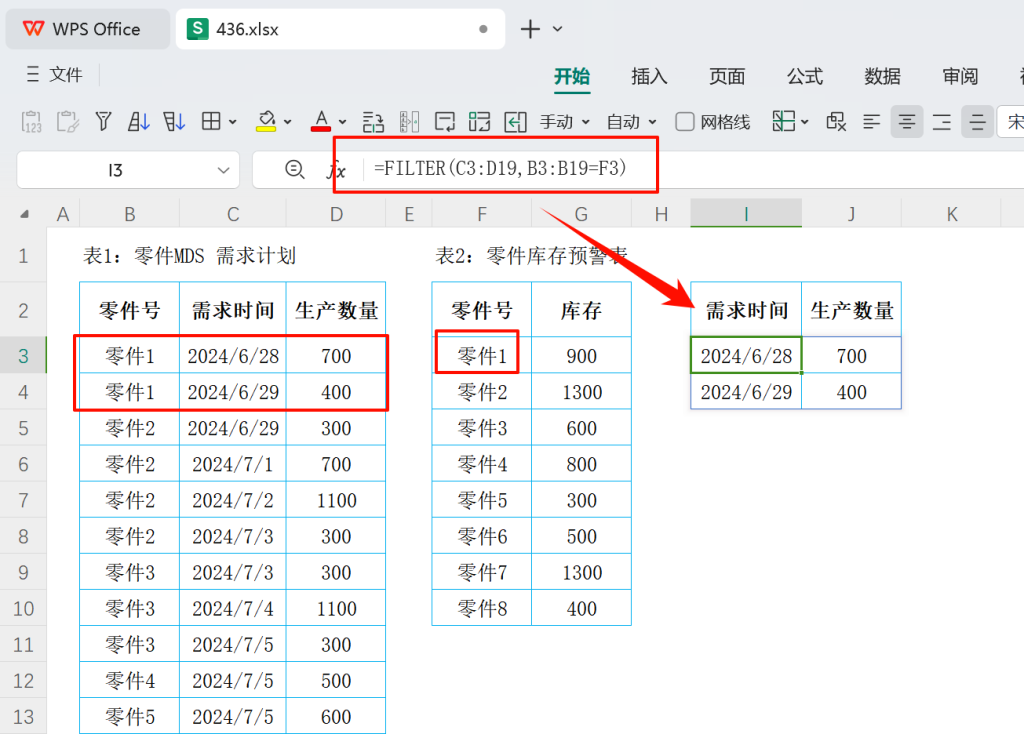Click cell J4 showing 400
The height and width of the screenshot is (734, 1024).
tap(852, 392)
